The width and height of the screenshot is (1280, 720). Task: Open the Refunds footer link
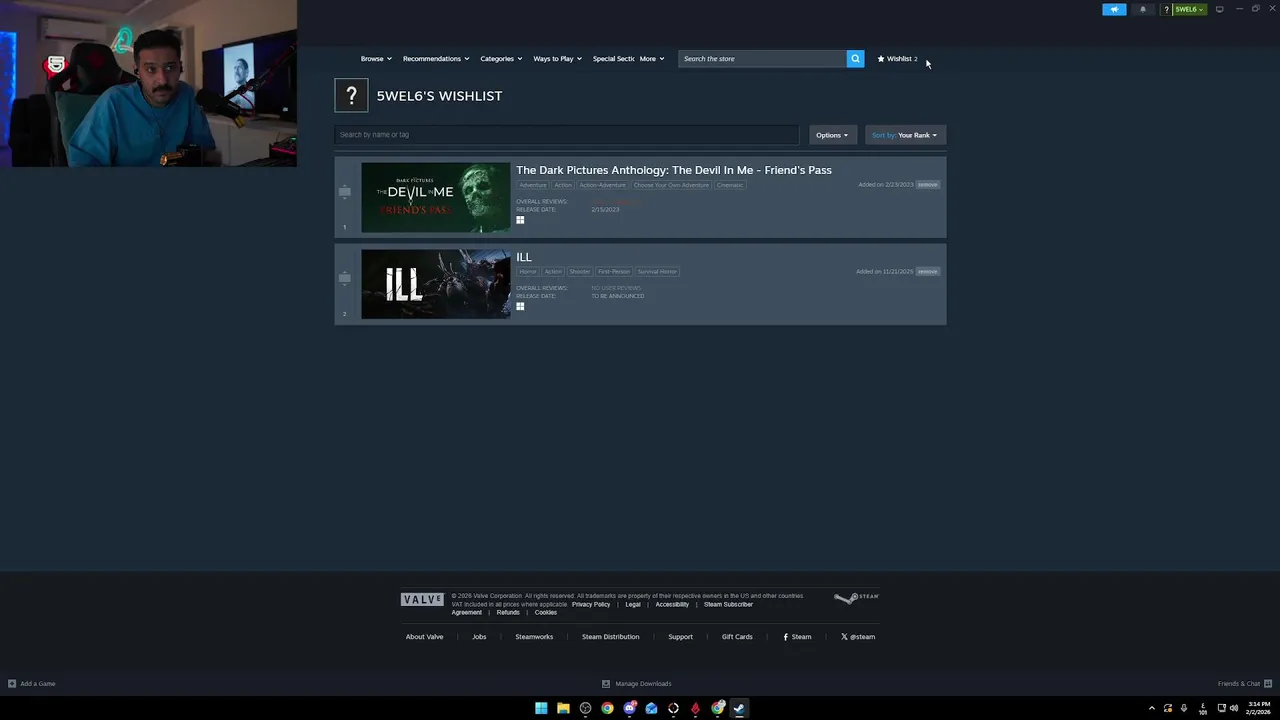pyautogui.click(x=508, y=612)
